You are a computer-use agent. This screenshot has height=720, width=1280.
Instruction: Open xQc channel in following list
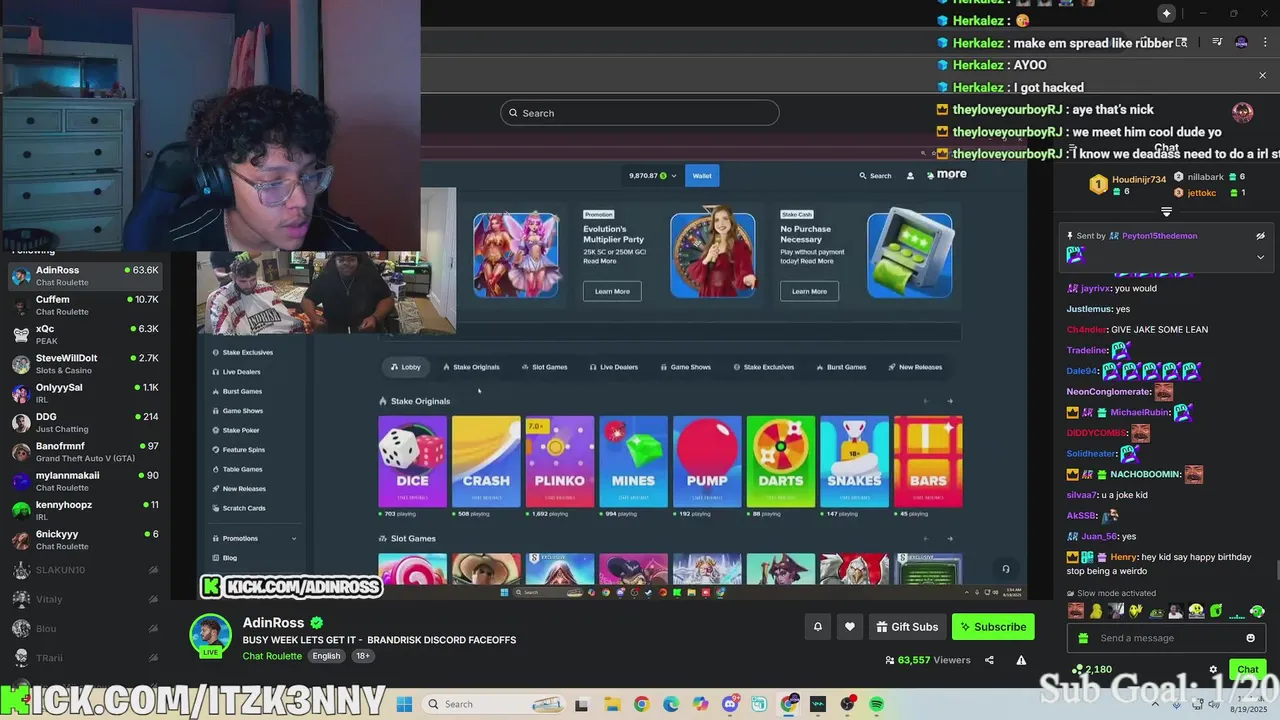coord(85,334)
